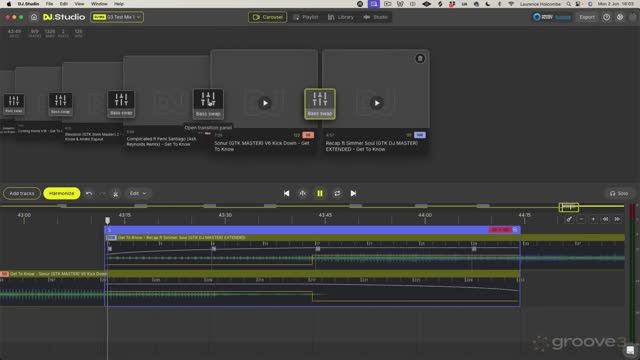The width and height of the screenshot is (640, 360).
Task: Open the Help menu
Action: pos(119,4)
